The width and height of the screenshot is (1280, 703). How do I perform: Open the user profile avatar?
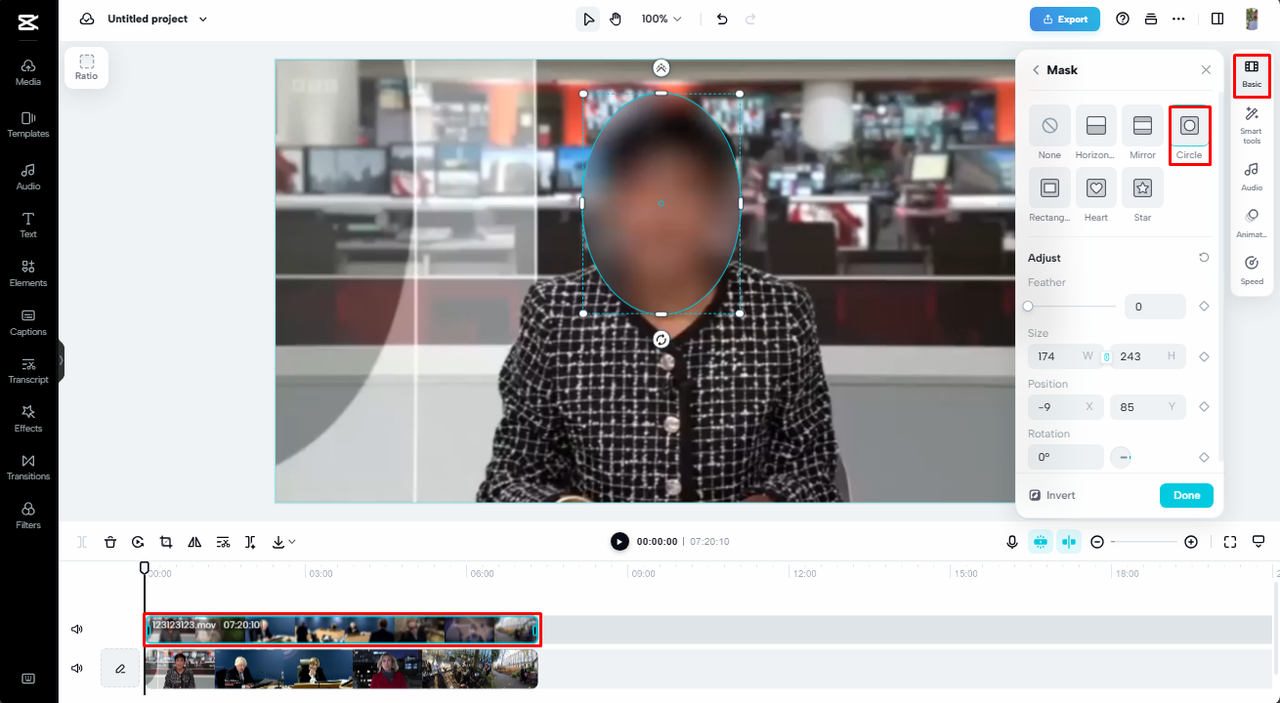(1252, 19)
